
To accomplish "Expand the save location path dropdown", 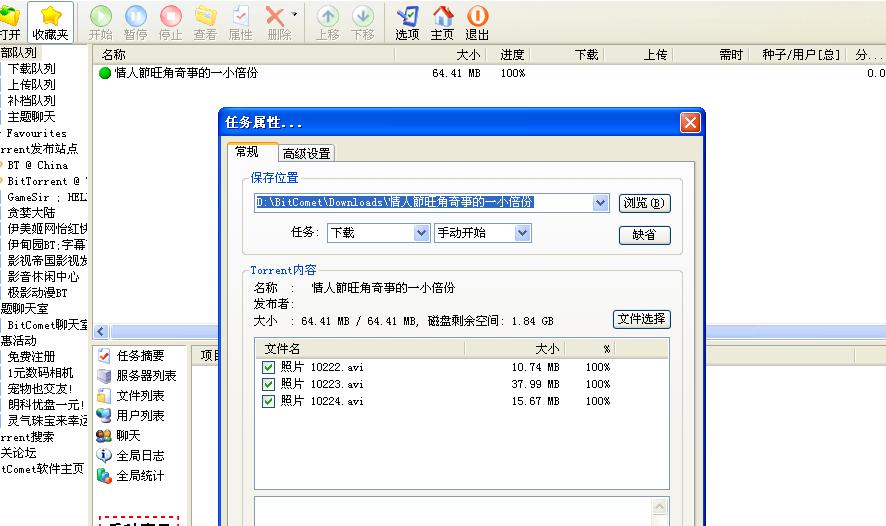I will pyautogui.click(x=600, y=203).
